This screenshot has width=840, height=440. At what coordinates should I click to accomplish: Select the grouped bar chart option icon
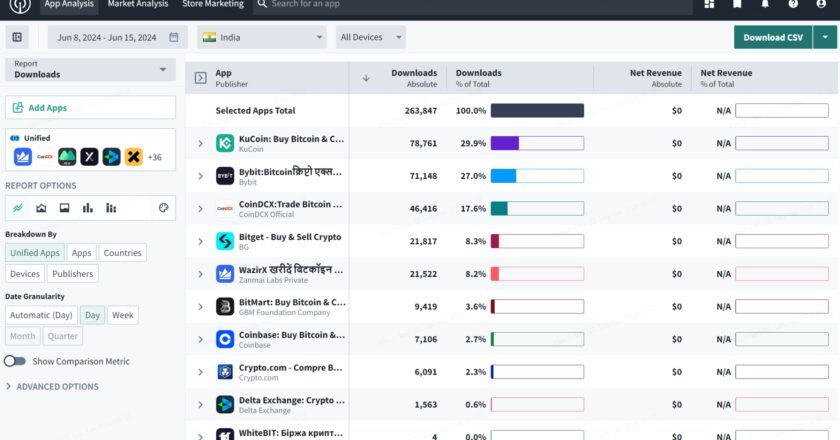[111, 208]
